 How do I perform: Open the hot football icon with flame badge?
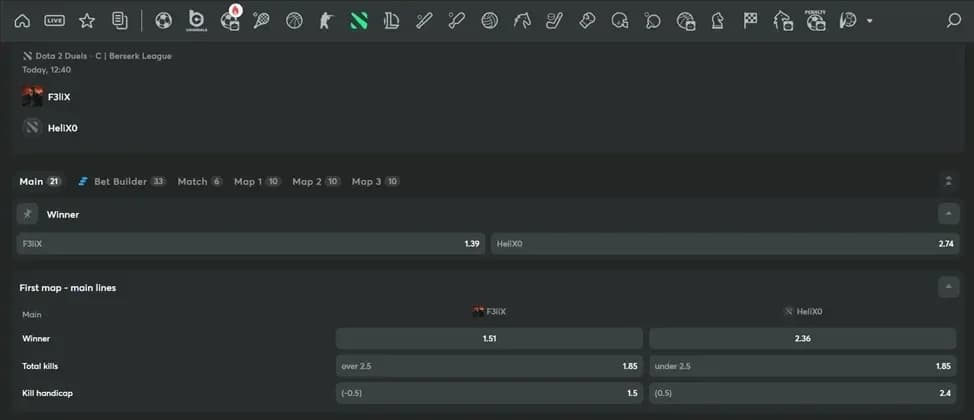click(230, 19)
